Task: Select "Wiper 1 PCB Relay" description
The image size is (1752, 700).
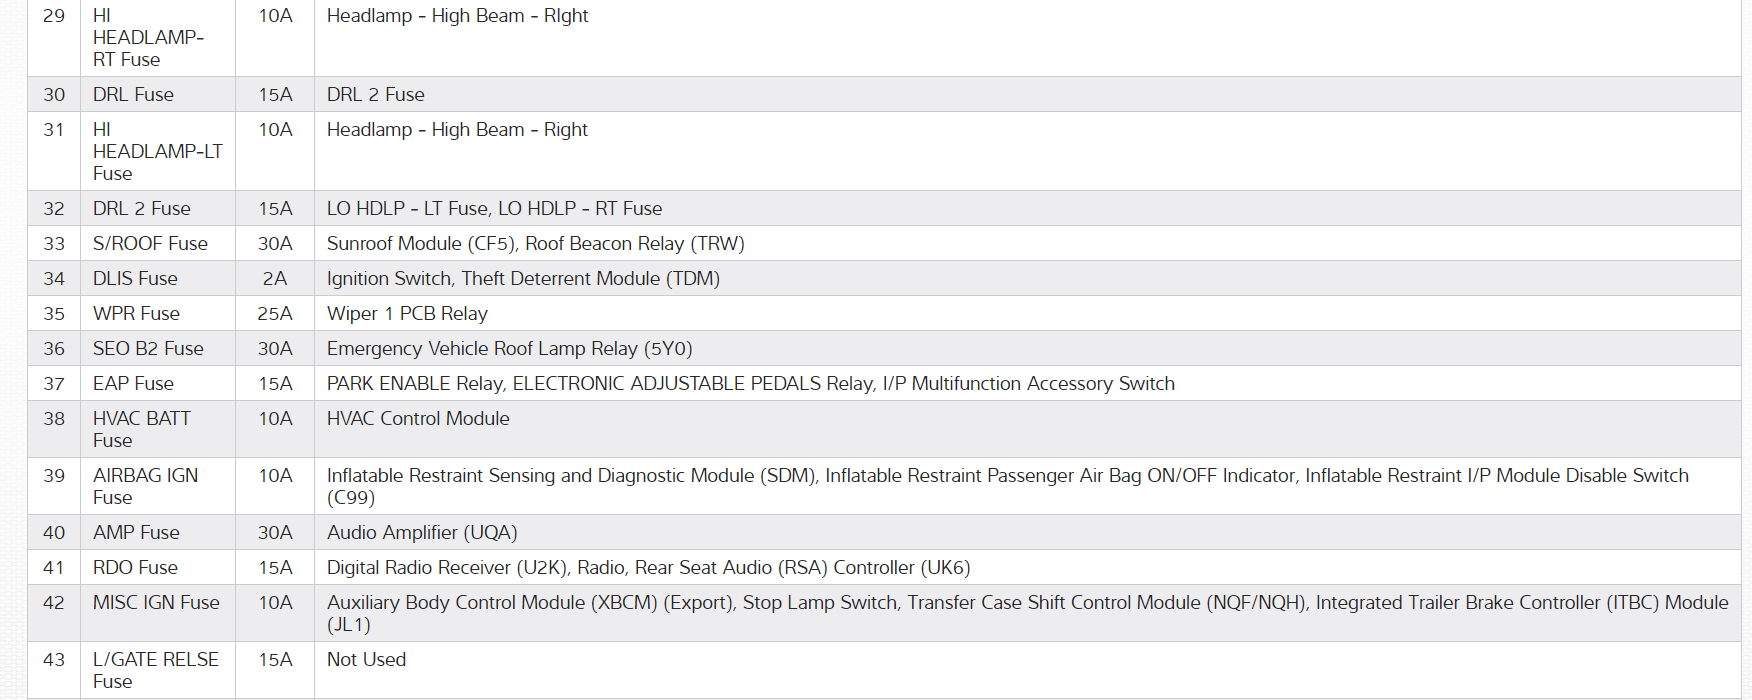Action: (x=407, y=314)
